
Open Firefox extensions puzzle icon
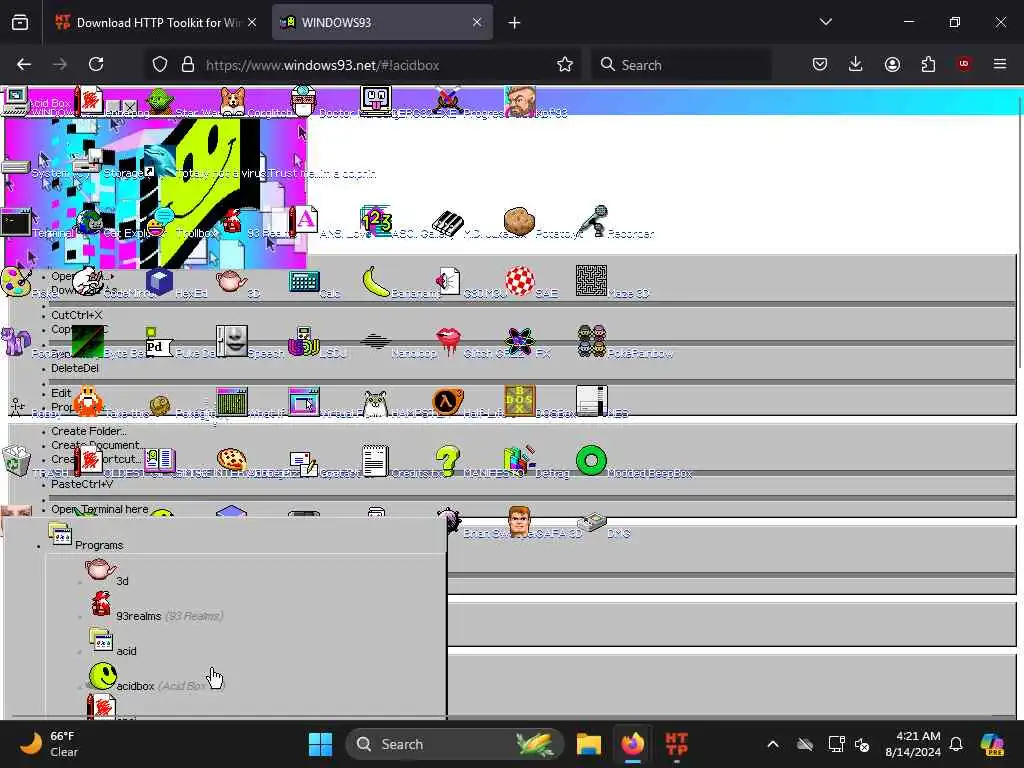(x=928, y=64)
